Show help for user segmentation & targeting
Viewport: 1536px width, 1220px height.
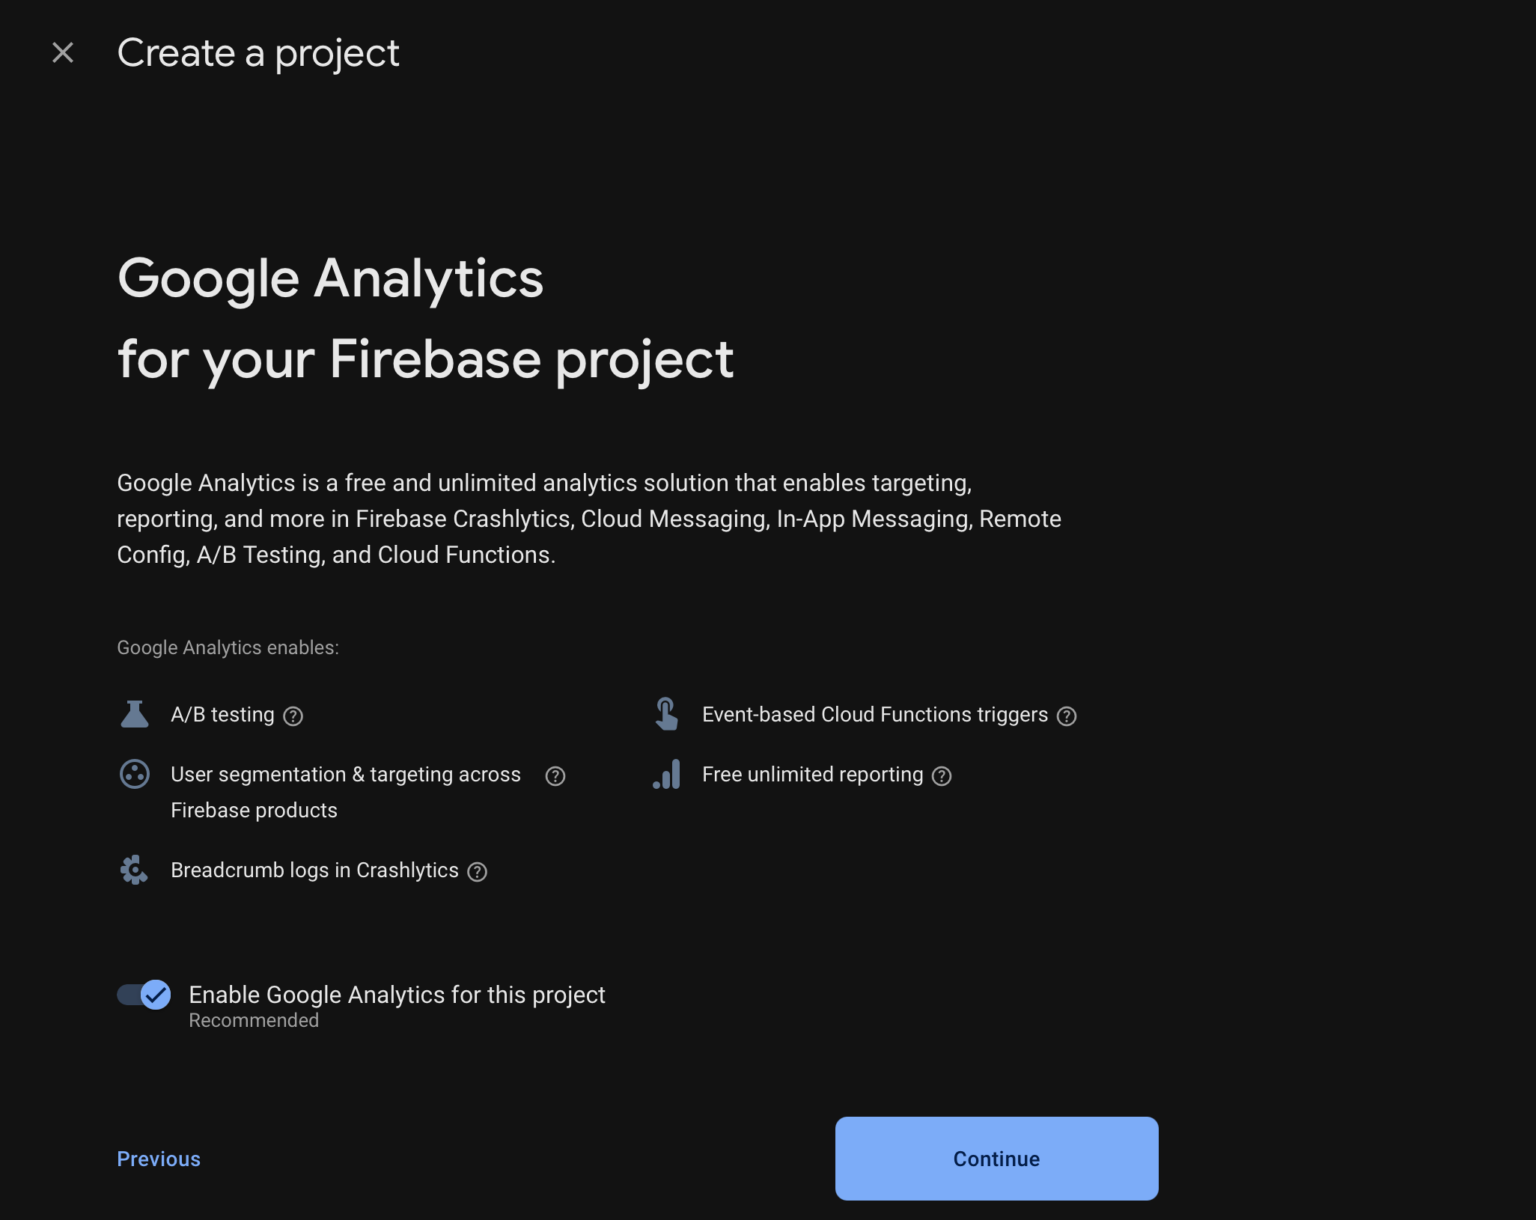point(555,776)
